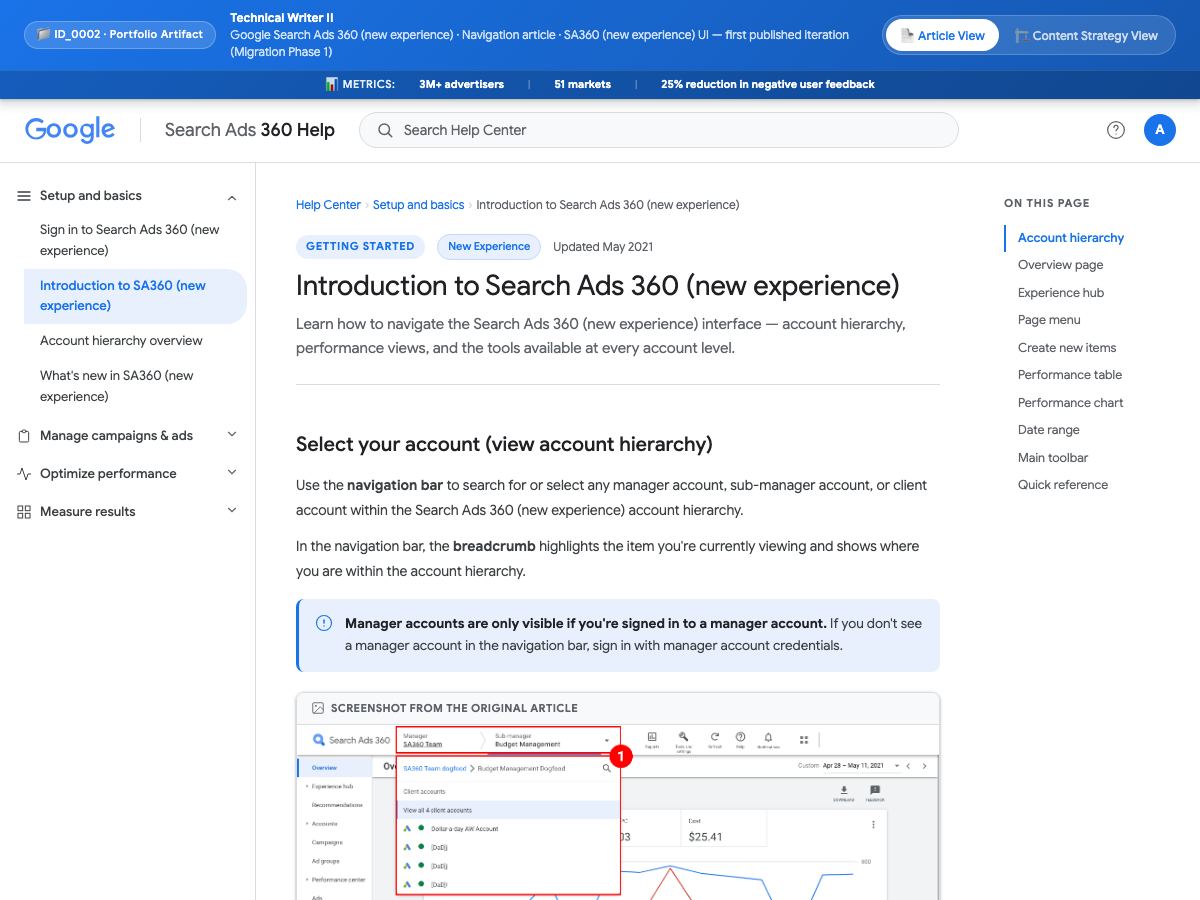Screen dimensions: 1200x900
Task: Click the clipboard icon beside Manage campaigns & ads
Action: [24, 436]
